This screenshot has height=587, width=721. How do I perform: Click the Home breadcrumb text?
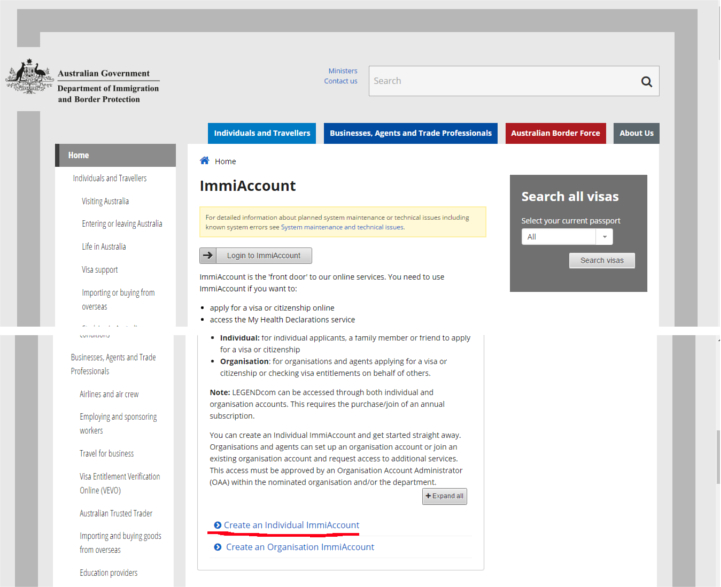225,161
